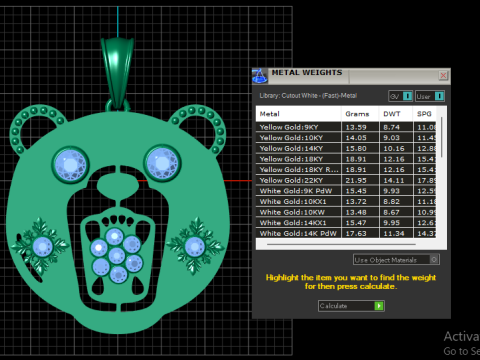Select the bear's right eye gemstone
The image size is (480, 360).
pos(162,163)
